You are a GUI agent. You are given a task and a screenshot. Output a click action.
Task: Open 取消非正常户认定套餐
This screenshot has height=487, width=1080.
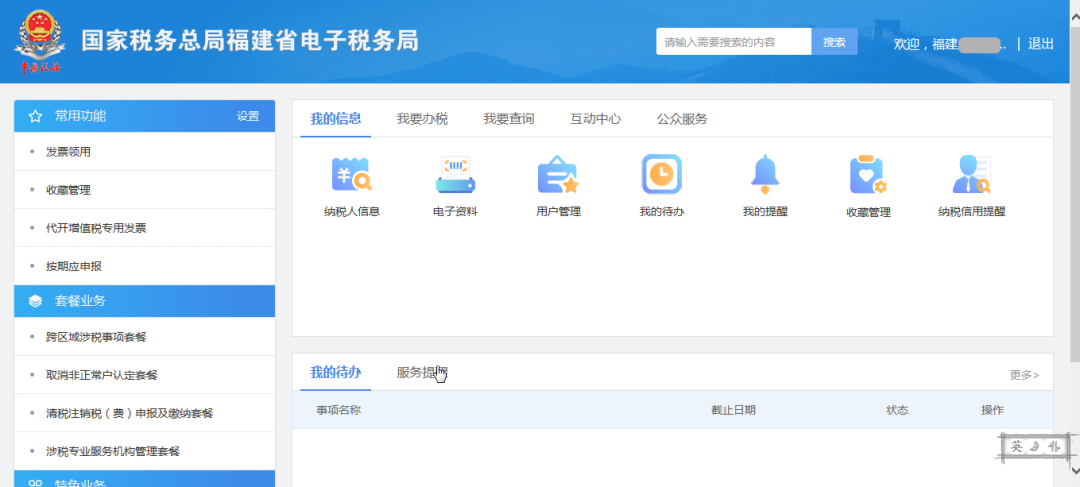point(102,375)
